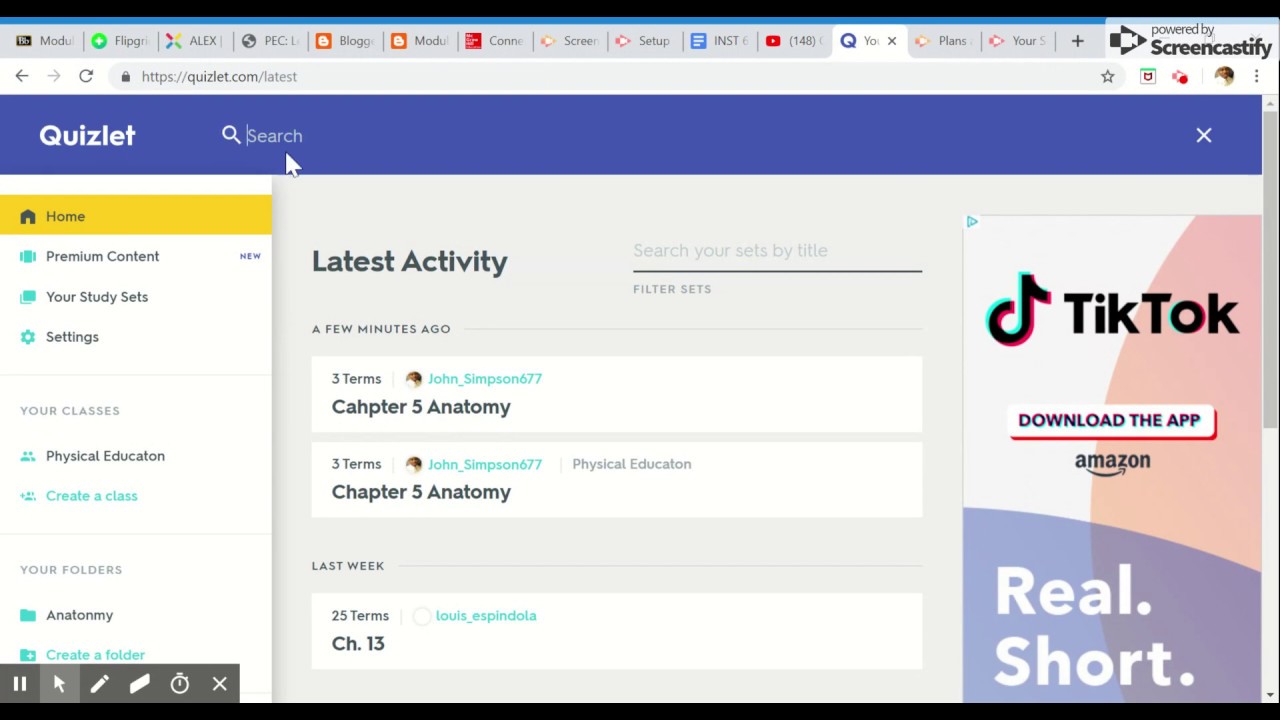Image resolution: width=1280 pixels, height=720 pixels.
Task: Open Your Study Sets
Action: point(135,297)
